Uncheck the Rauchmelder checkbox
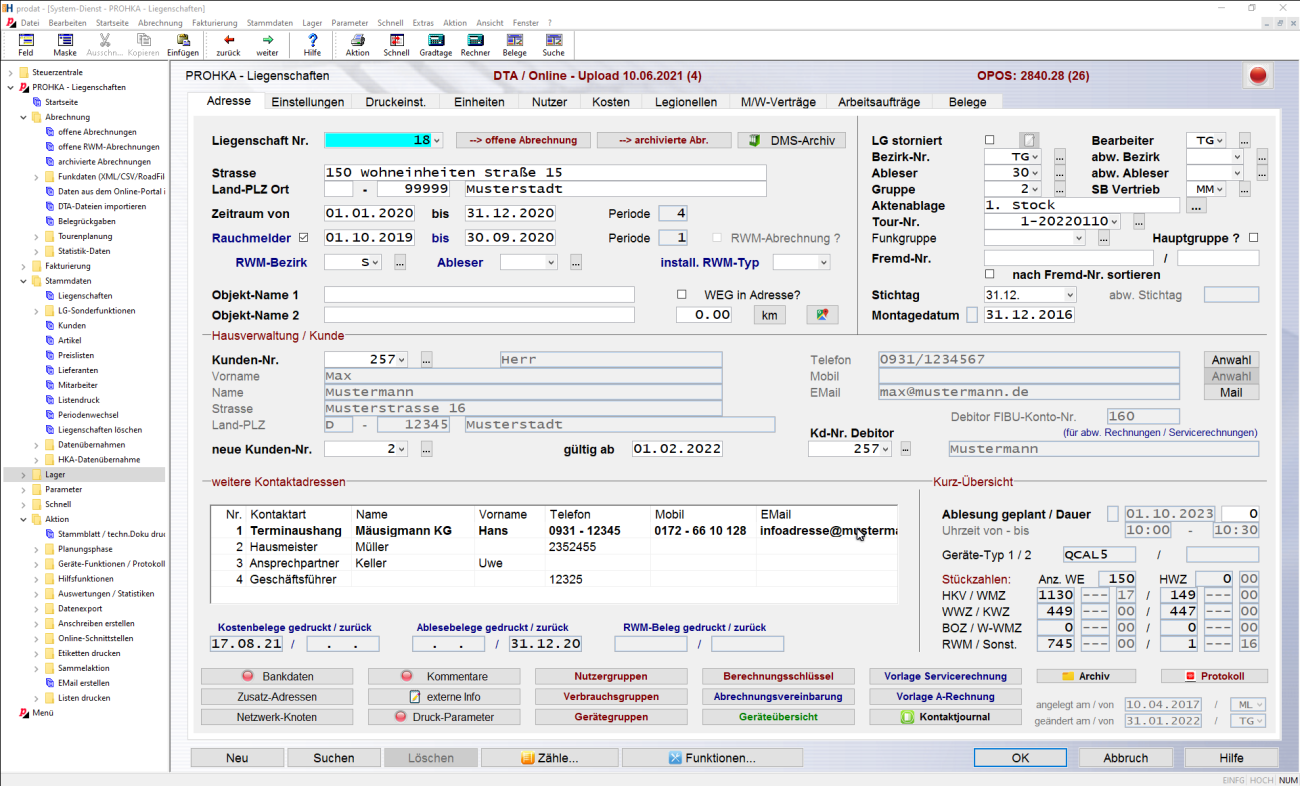 click(x=304, y=238)
